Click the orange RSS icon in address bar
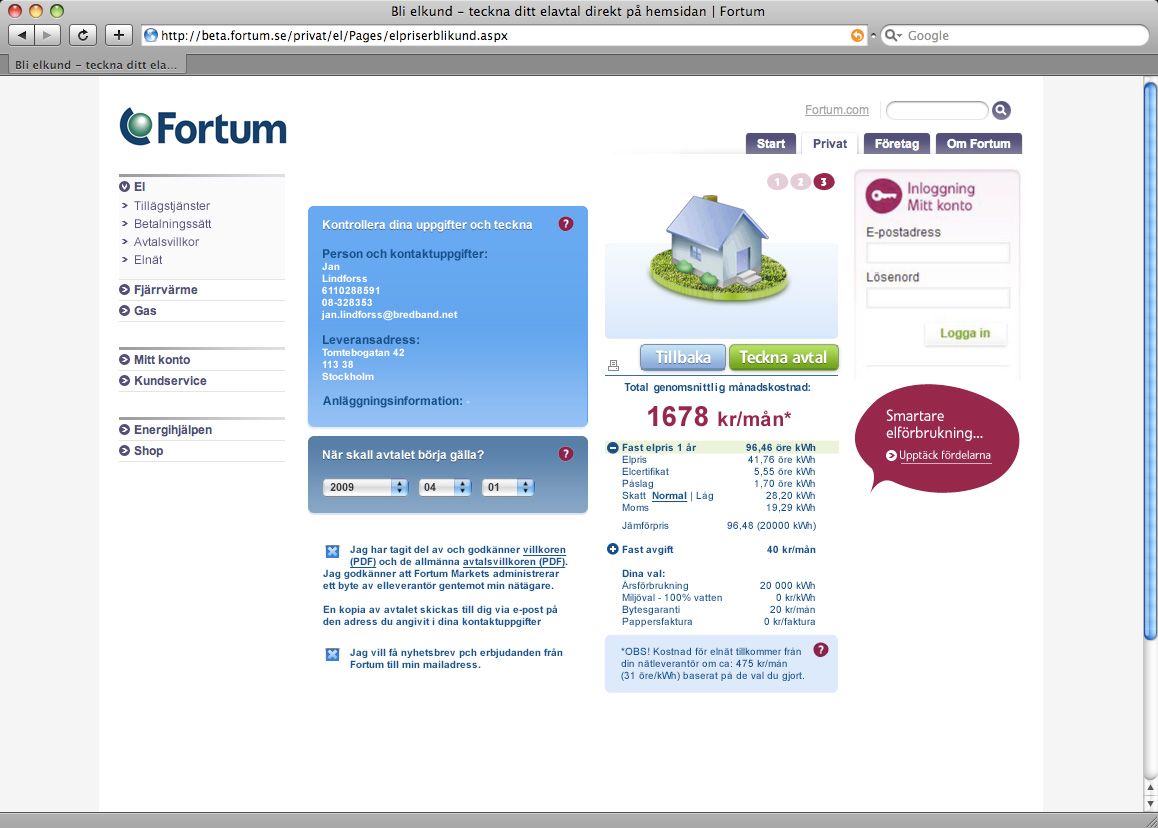This screenshot has width=1158, height=828. point(857,35)
